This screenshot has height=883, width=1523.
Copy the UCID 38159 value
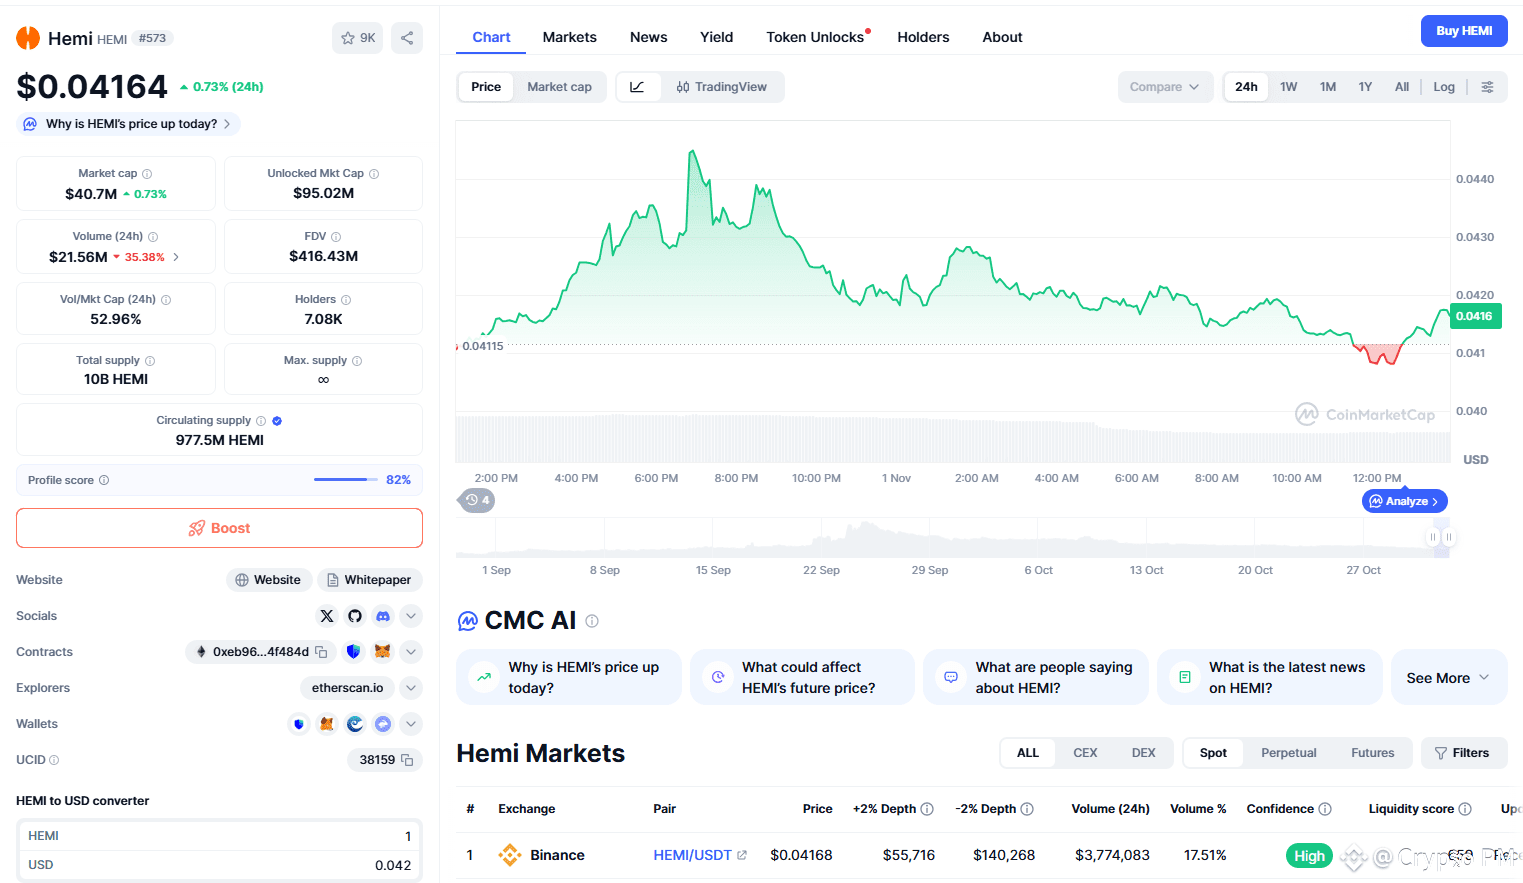coord(407,760)
